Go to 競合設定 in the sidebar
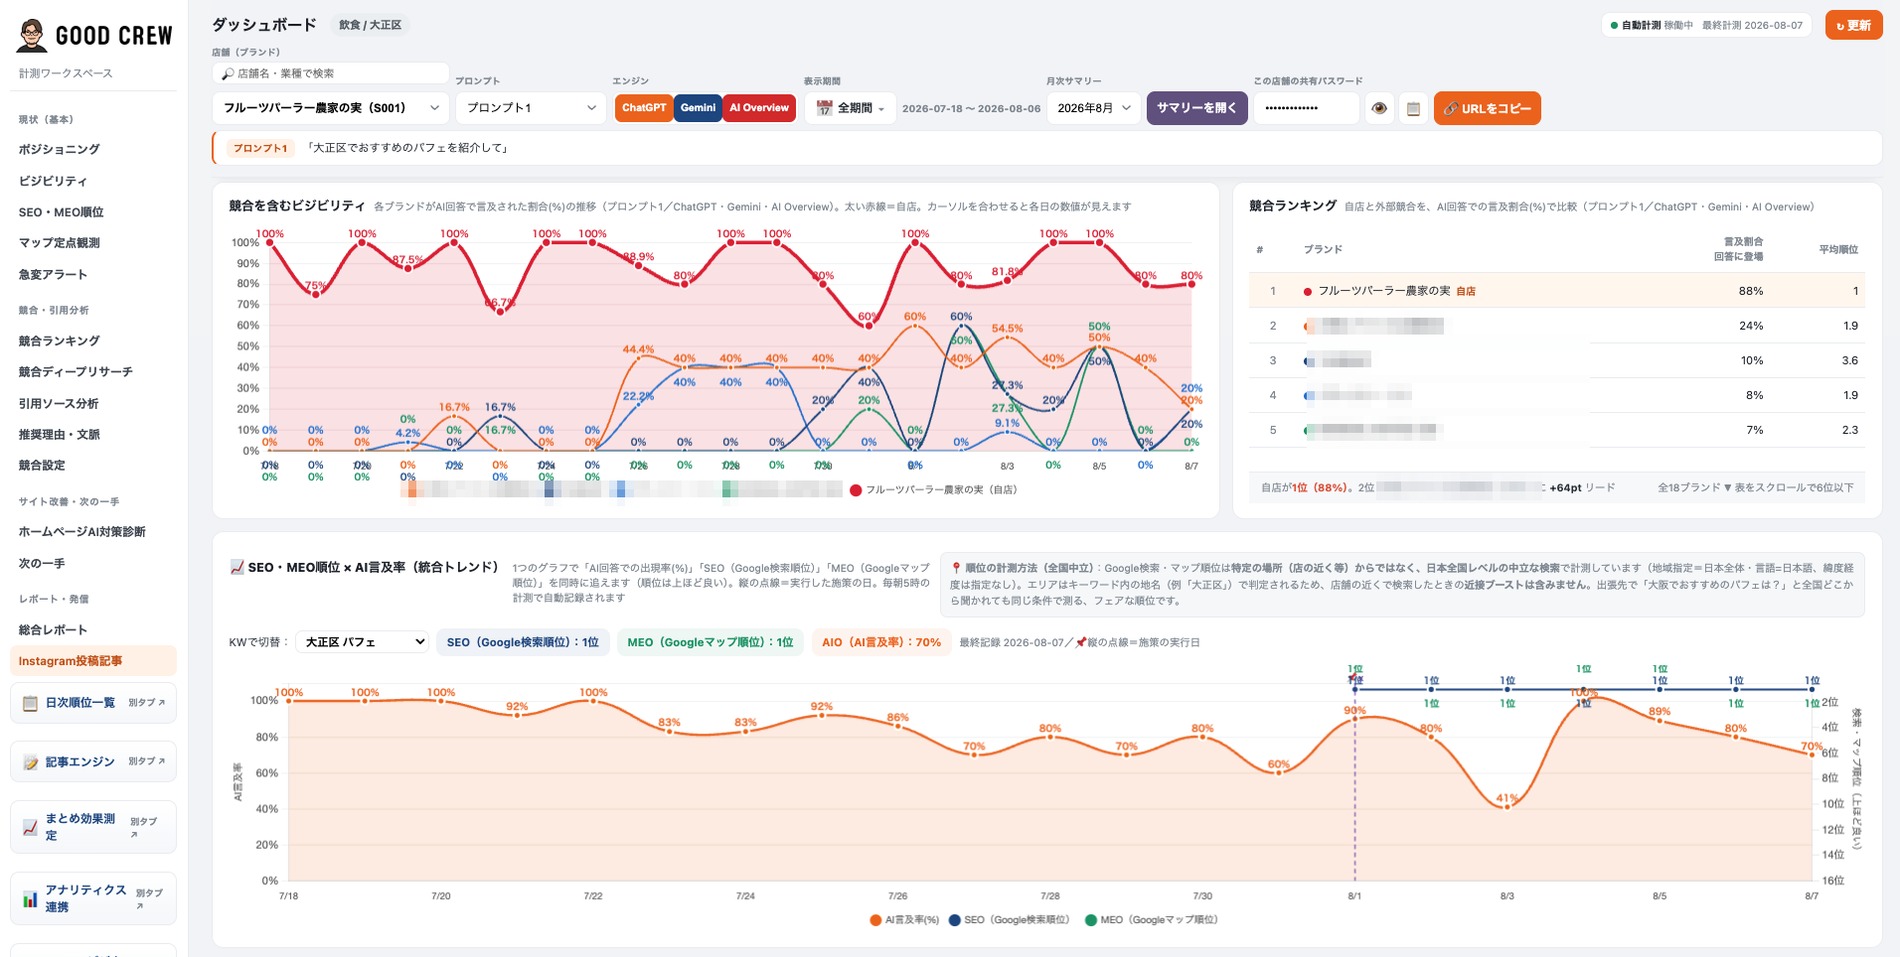The width and height of the screenshot is (1900, 957). pos(42,466)
